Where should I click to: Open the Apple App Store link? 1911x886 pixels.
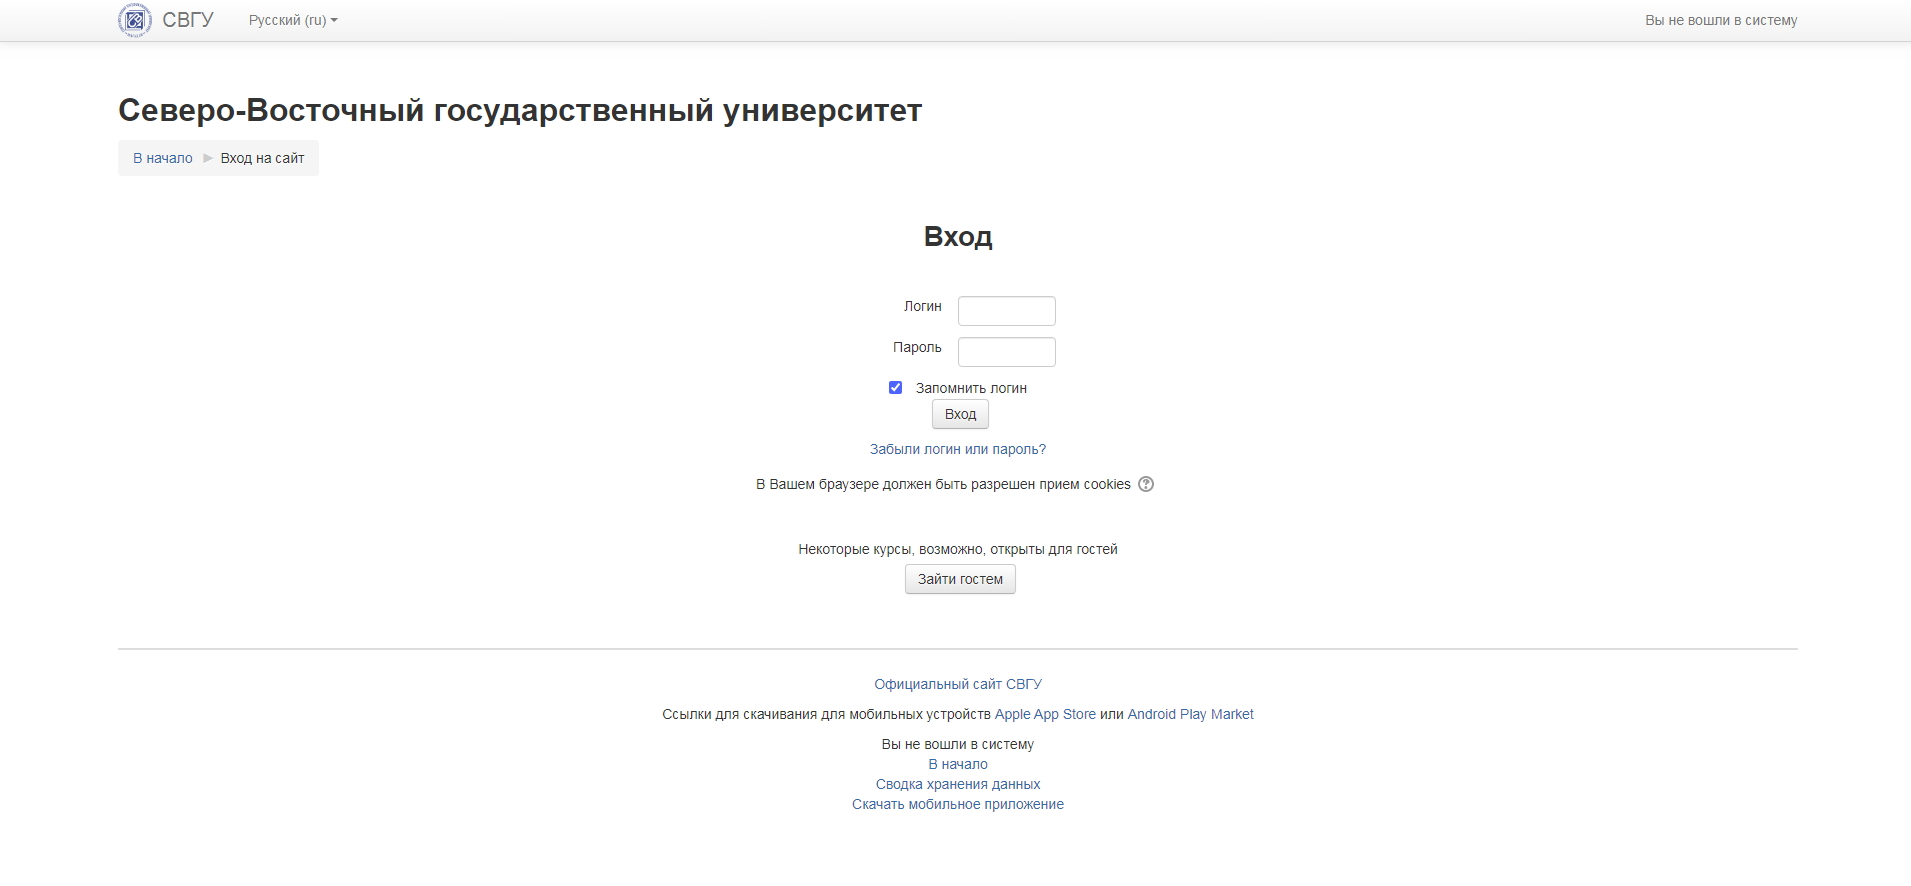tap(1045, 714)
